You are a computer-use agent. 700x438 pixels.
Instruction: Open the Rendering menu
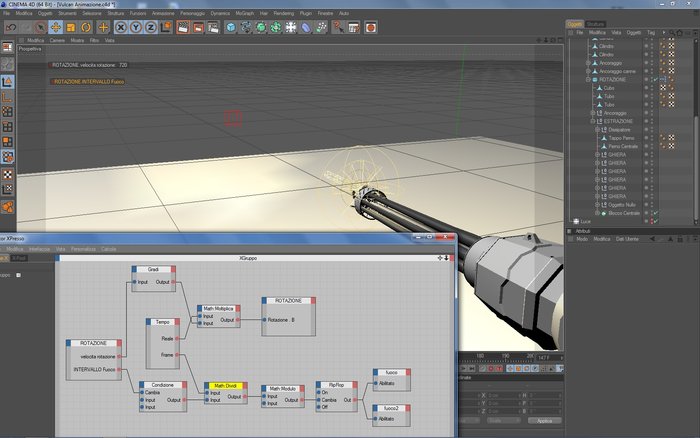283,13
